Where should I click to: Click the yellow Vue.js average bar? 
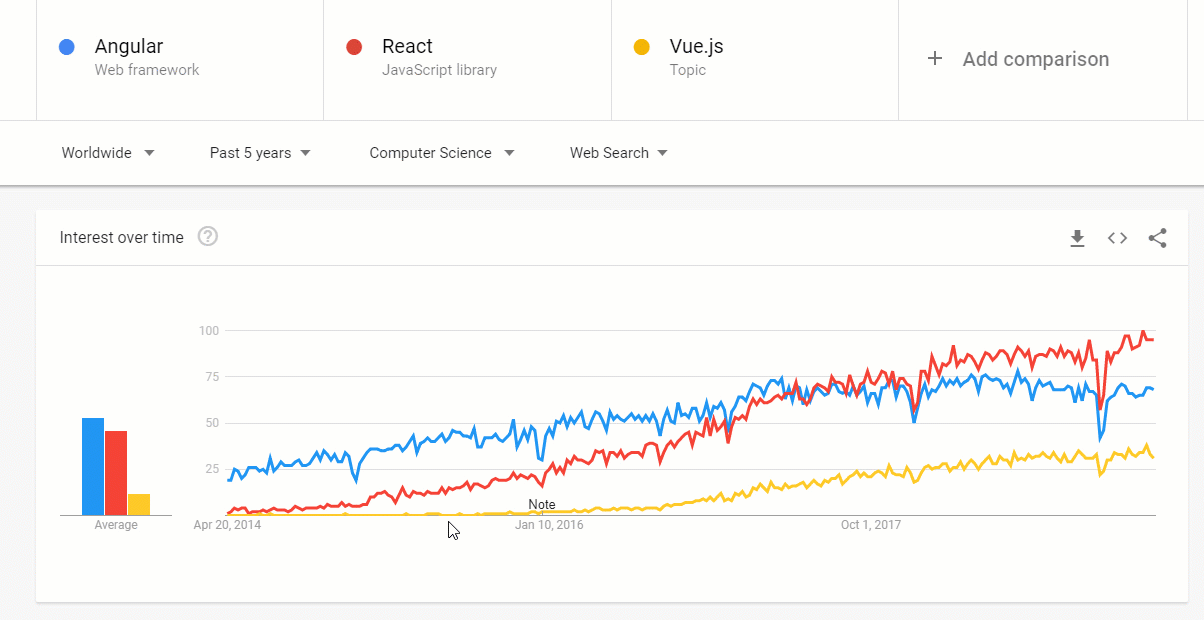139,504
